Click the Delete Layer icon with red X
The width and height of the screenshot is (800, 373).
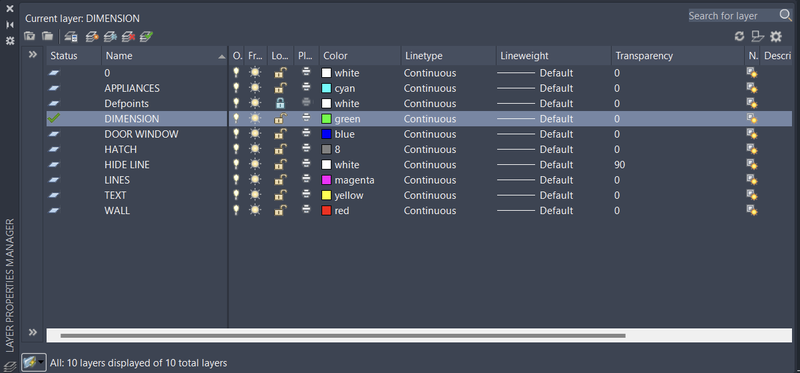(x=129, y=36)
